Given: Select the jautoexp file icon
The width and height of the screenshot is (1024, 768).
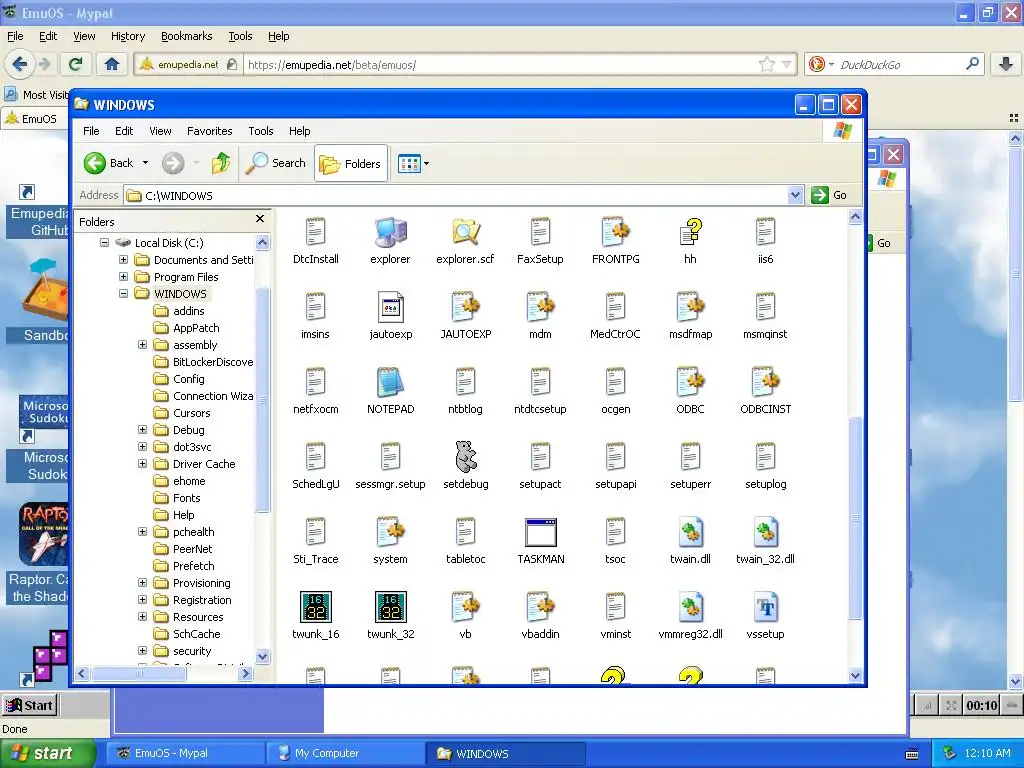Looking at the screenshot, I should click(x=391, y=307).
